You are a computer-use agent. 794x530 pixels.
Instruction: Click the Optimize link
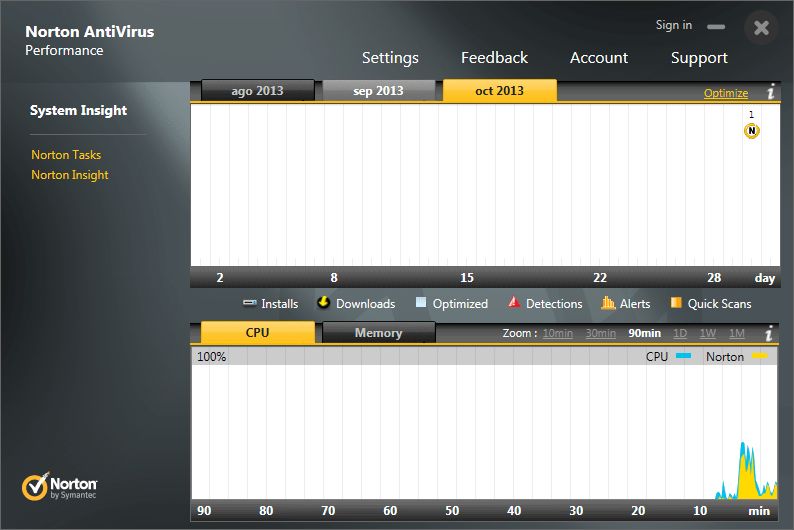725,93
